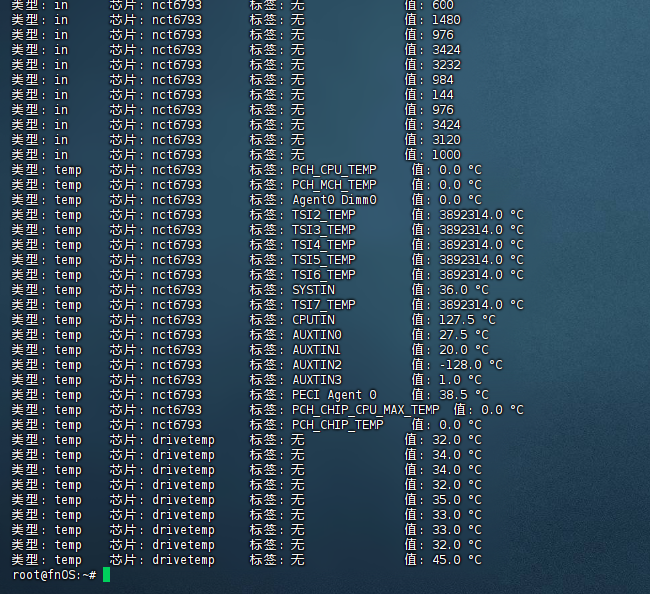Click the CPUTIN label

coord(313,320)
